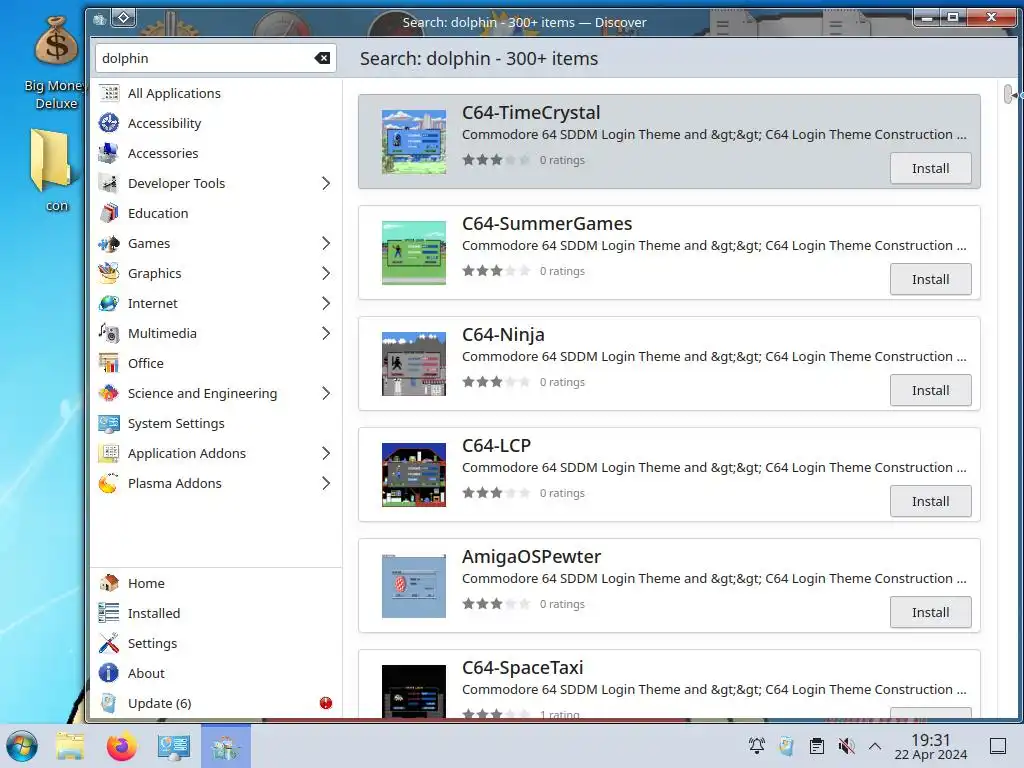This screenshot has width=1024, height=768.
Task: Install C64-SummerGames theme
Action: (x=930, y=280)
